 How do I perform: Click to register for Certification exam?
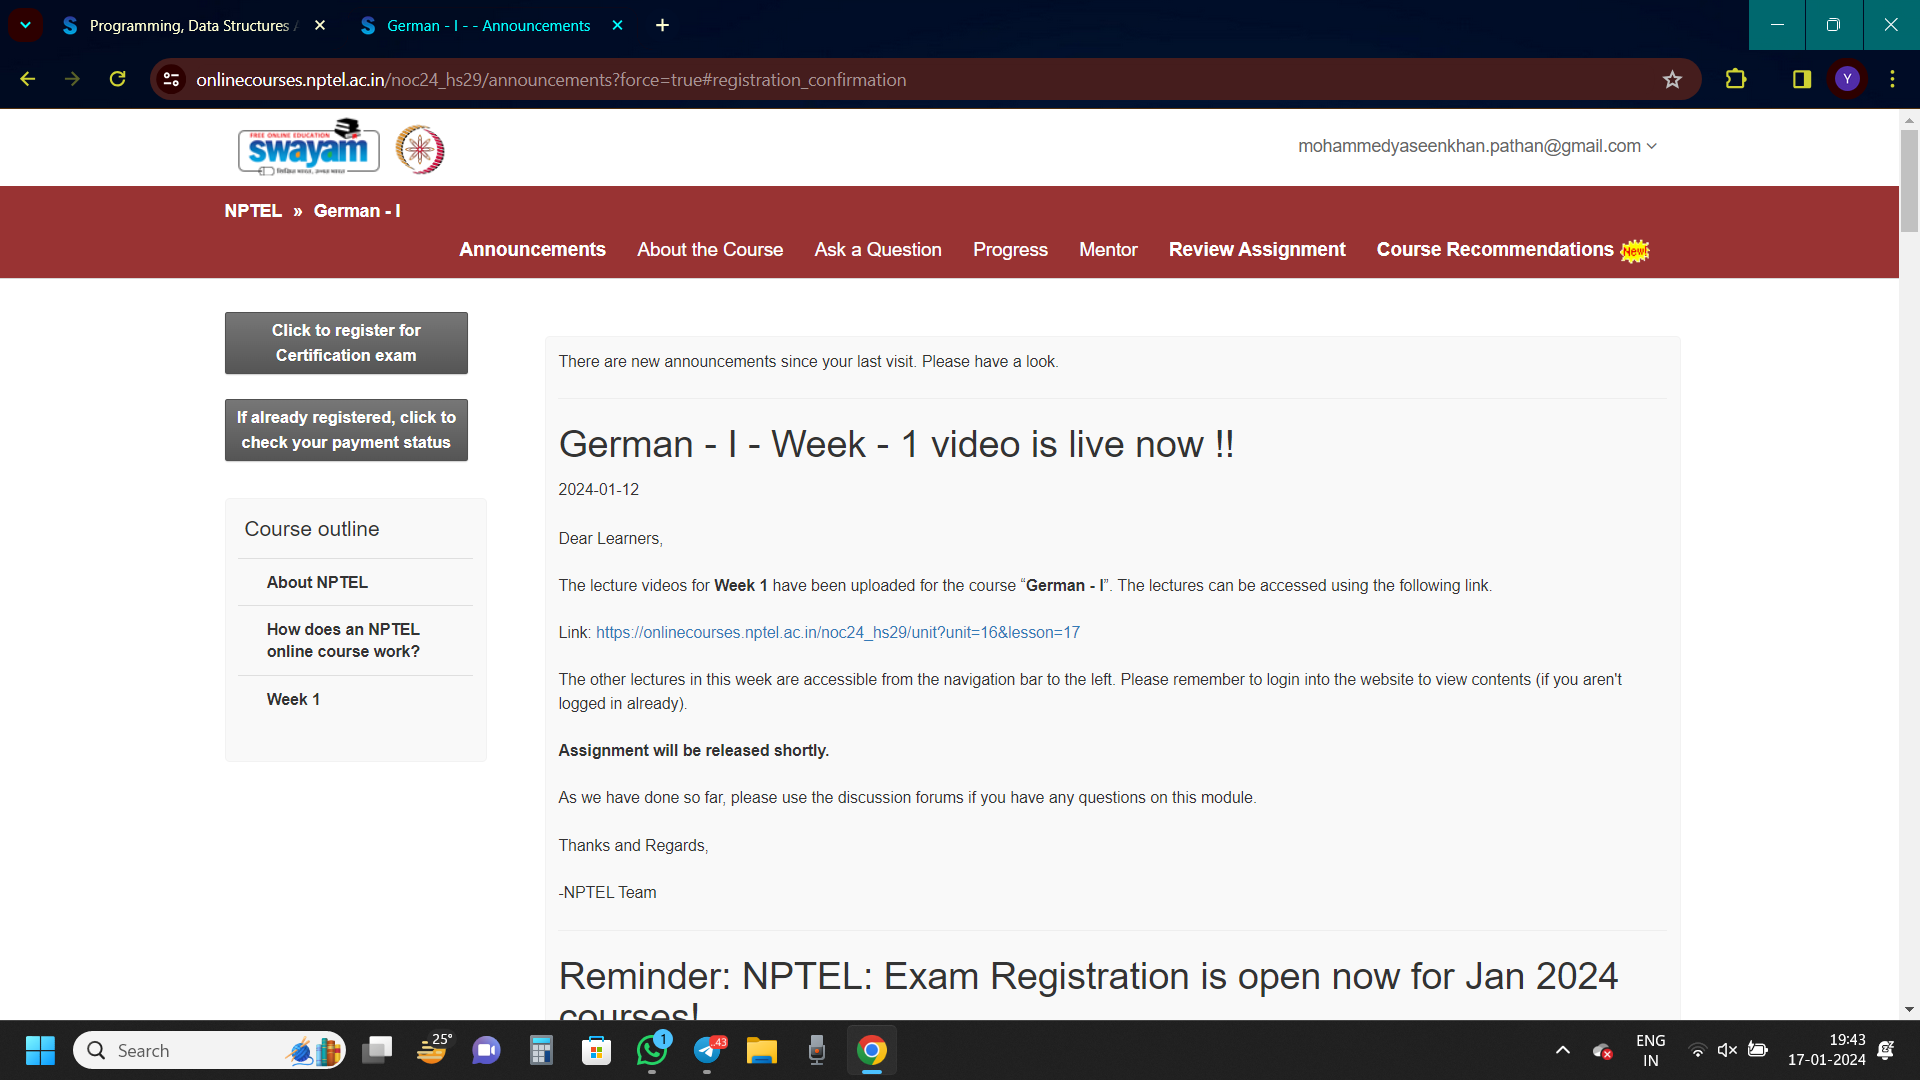pos(346,343)
